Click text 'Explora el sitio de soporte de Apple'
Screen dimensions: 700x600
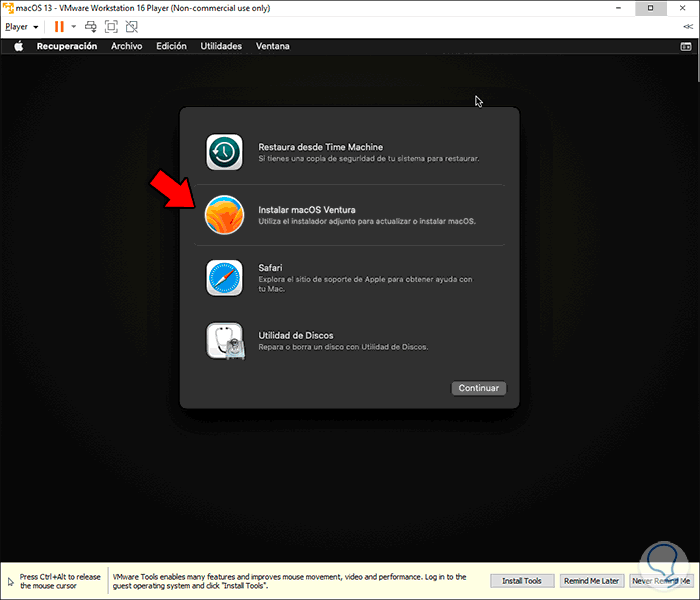(321, 279)
